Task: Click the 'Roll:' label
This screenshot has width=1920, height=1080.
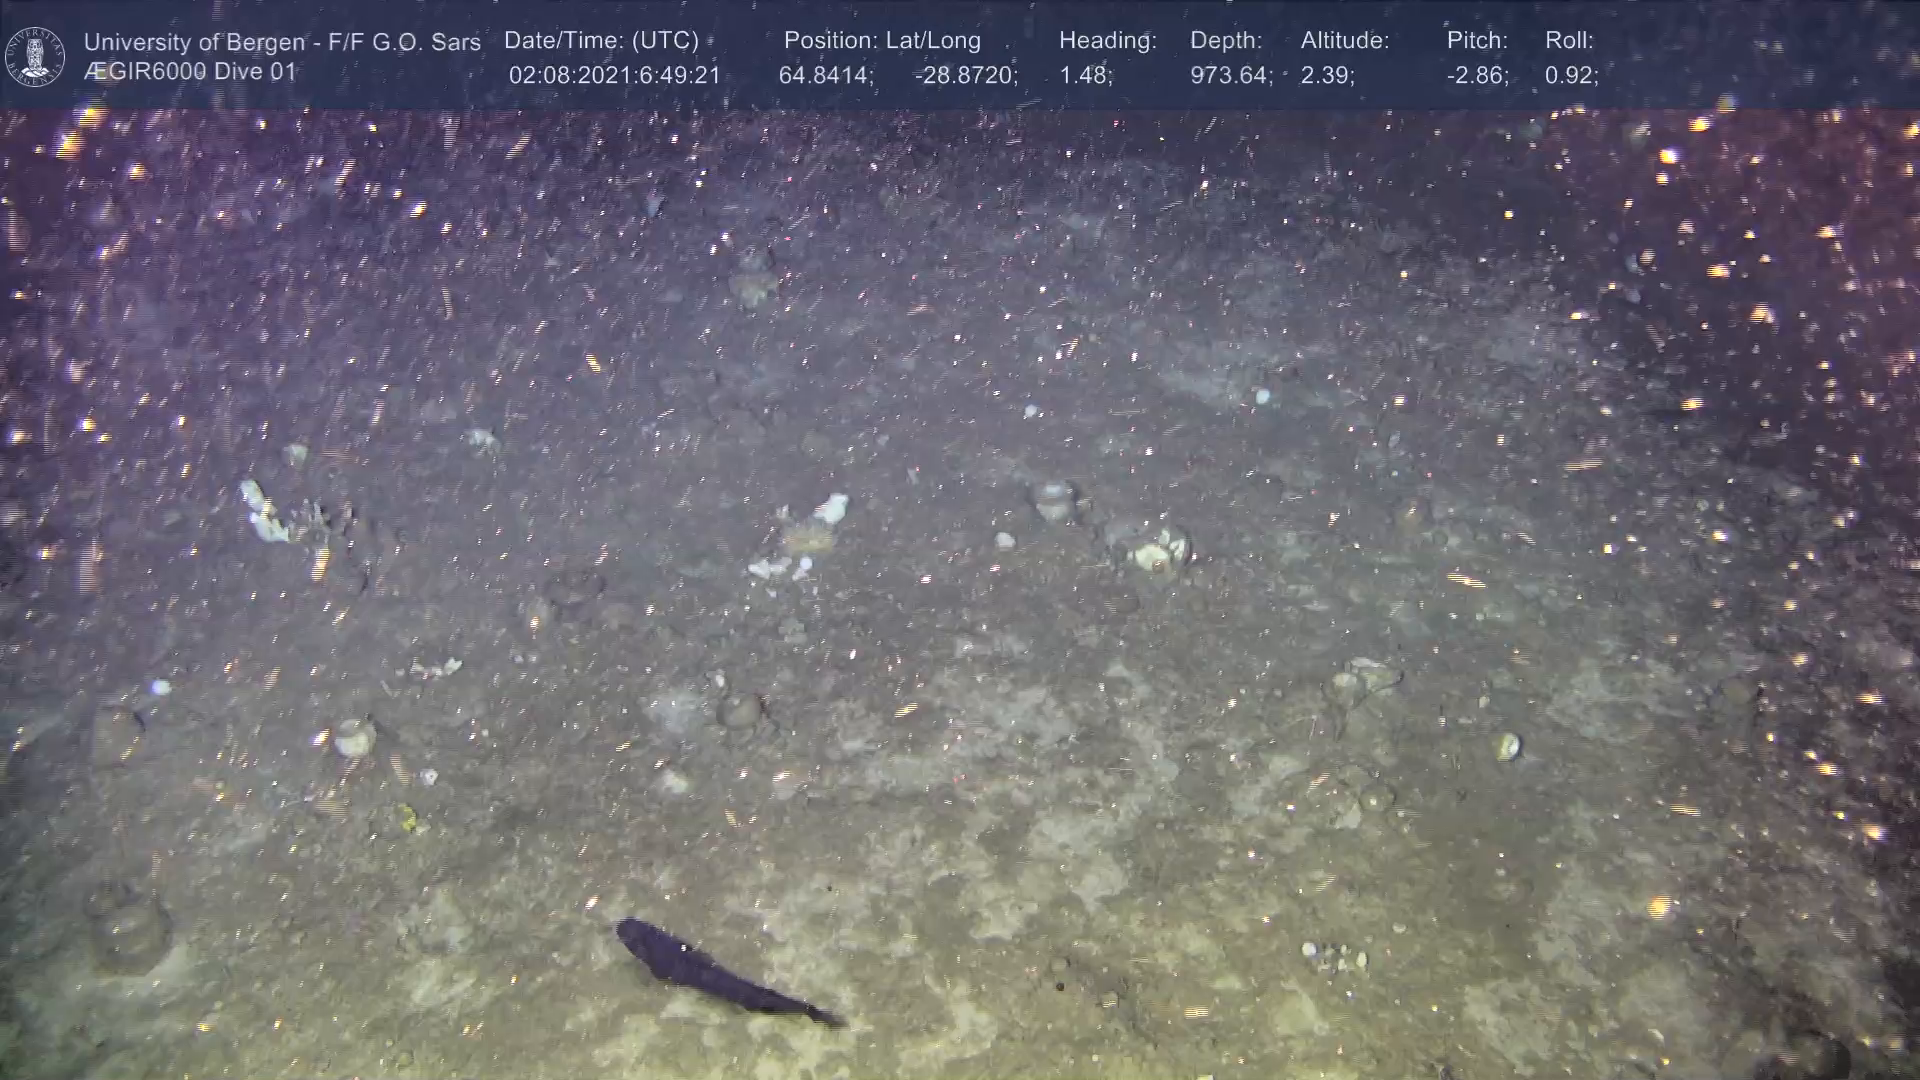Action: coord(1568,41)
